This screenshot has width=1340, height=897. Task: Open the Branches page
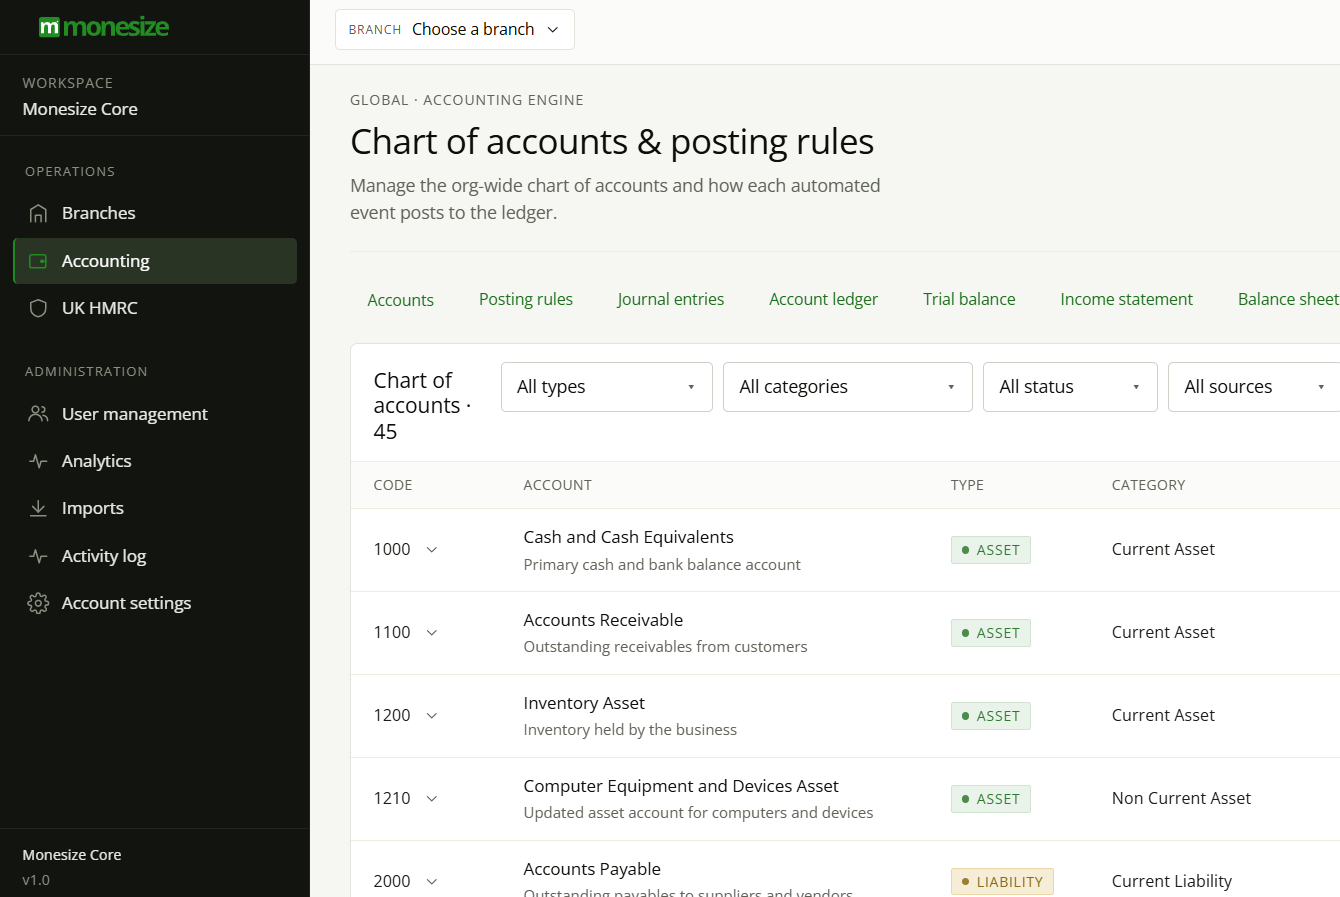pyautogui.click(x=155, y=213)
